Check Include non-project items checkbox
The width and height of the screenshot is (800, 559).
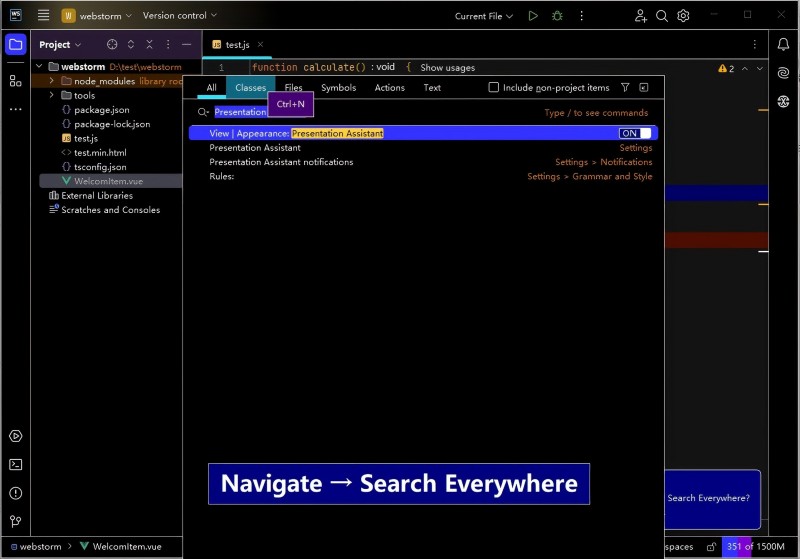(x=493, y=87)
